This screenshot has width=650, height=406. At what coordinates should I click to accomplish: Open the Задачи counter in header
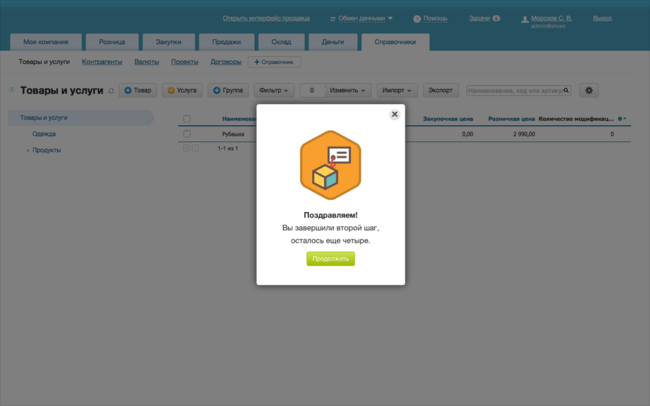[496, 18]
